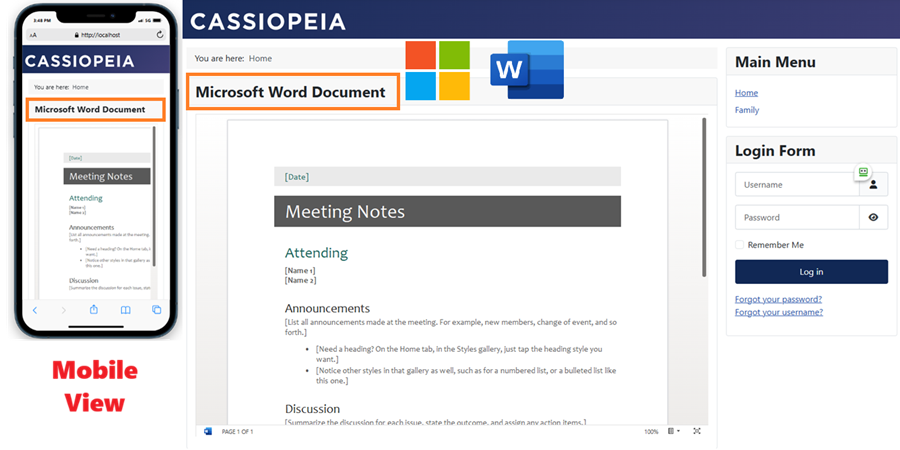Click Home in the desktop breadcrumb

(x=260, y=59)
